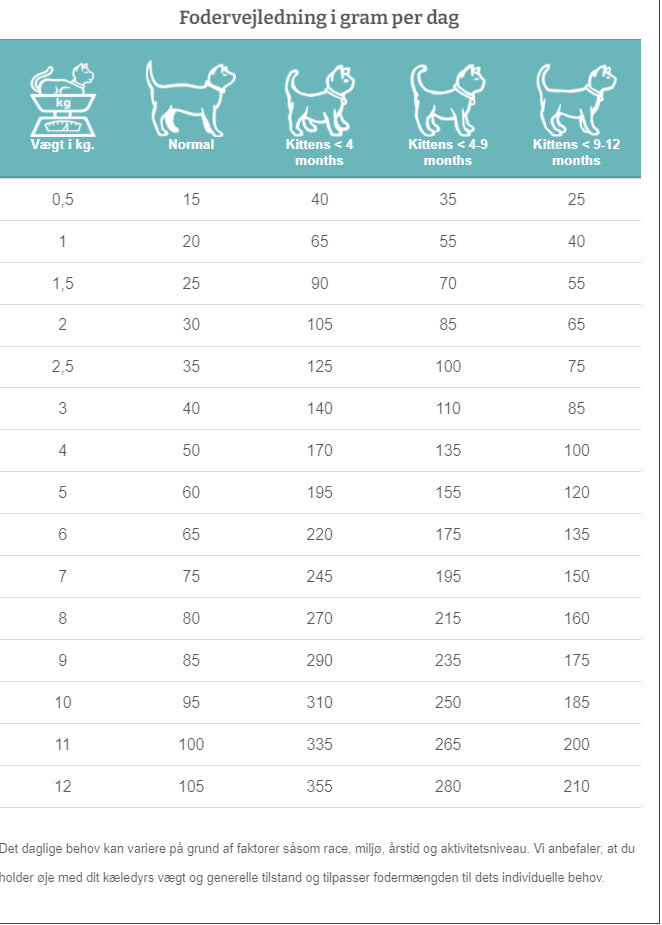Click the value 245 for 7 kg

click(319, 576)
